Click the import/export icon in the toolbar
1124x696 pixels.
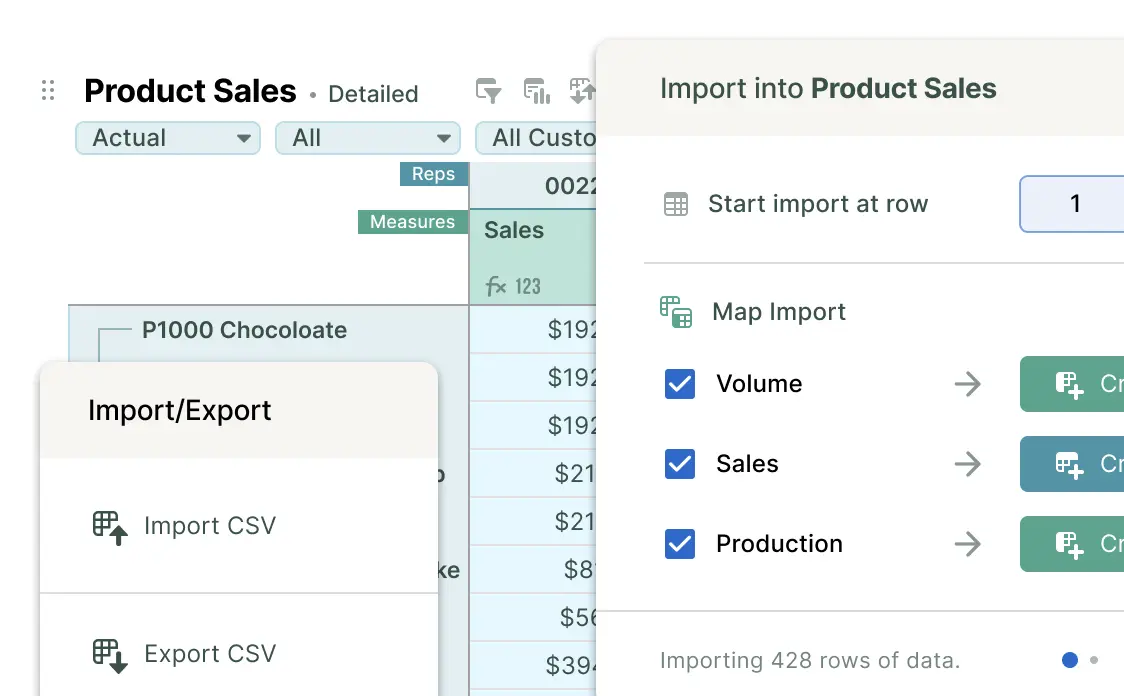click(582, 91)
